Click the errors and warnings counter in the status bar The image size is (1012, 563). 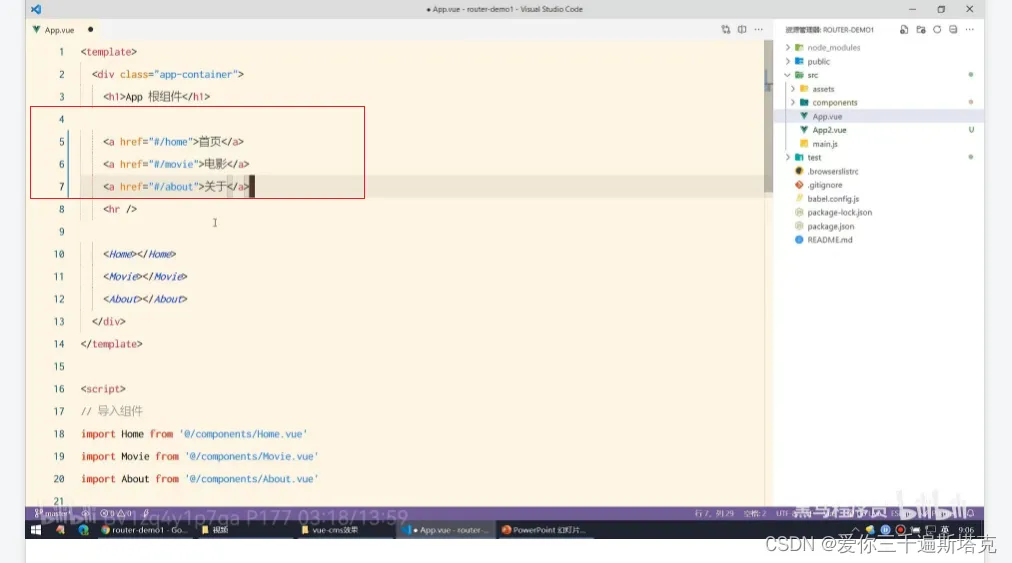(x=117, y=514)
